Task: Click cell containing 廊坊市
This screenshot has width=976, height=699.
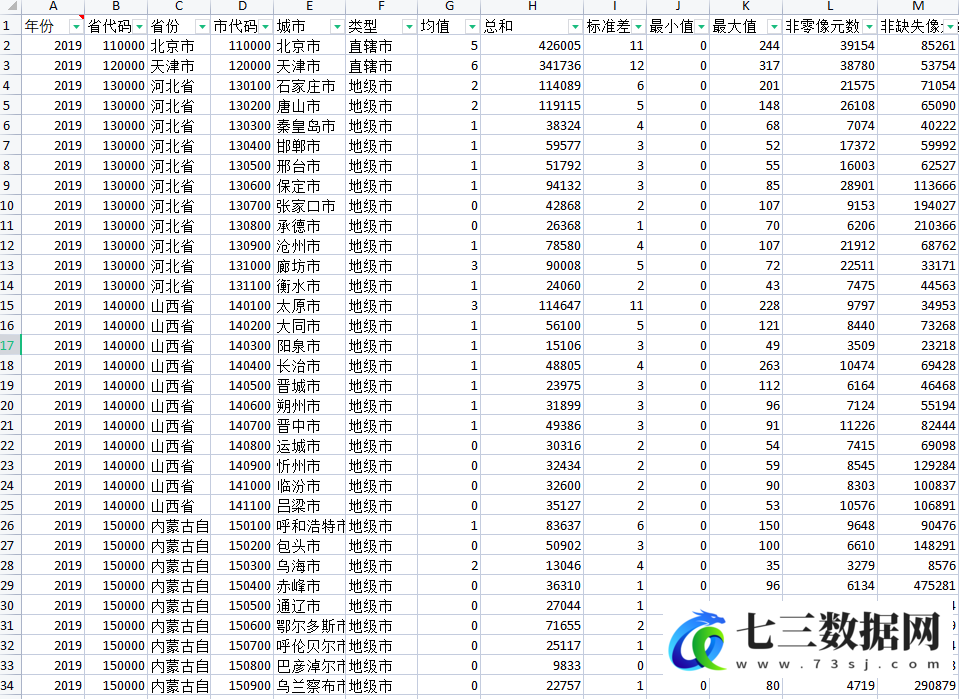Action: tap(309, 266)
